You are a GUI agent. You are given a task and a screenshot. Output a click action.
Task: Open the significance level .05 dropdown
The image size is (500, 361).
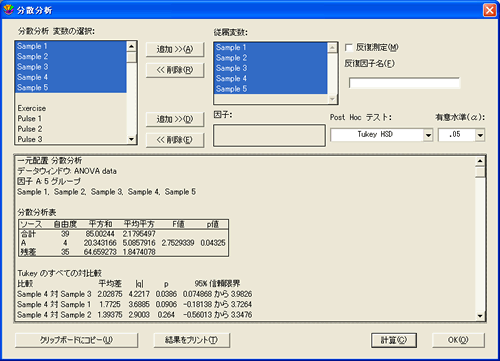[480, 135]
